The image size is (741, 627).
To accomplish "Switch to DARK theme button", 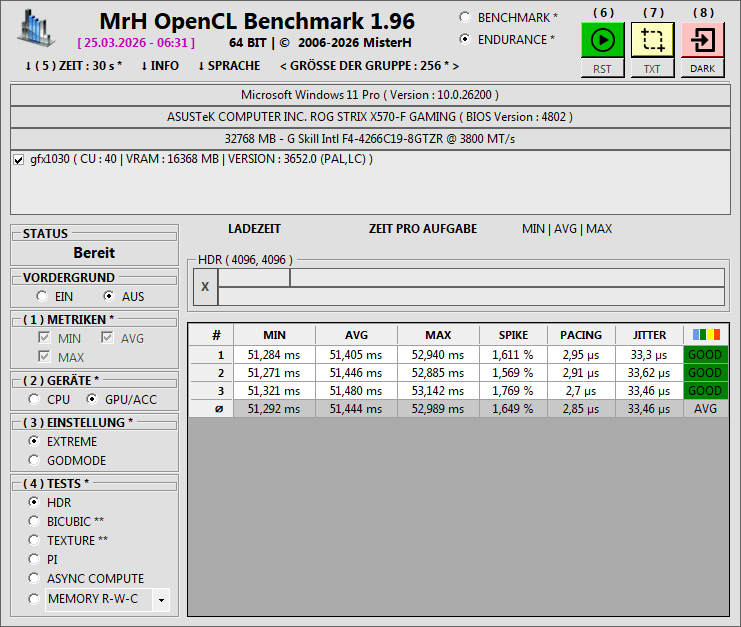I will (703, 69).
